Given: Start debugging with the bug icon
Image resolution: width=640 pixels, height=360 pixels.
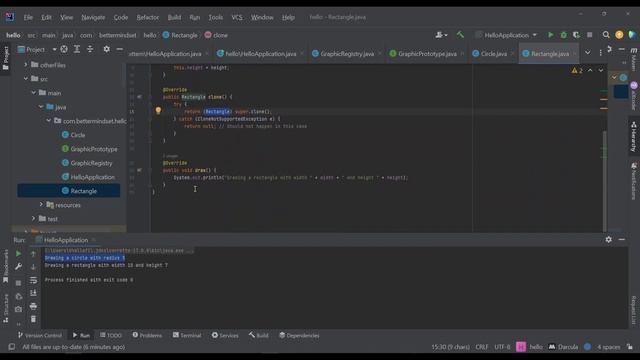Looking at the screenshot, I should (x=564, y=35).
